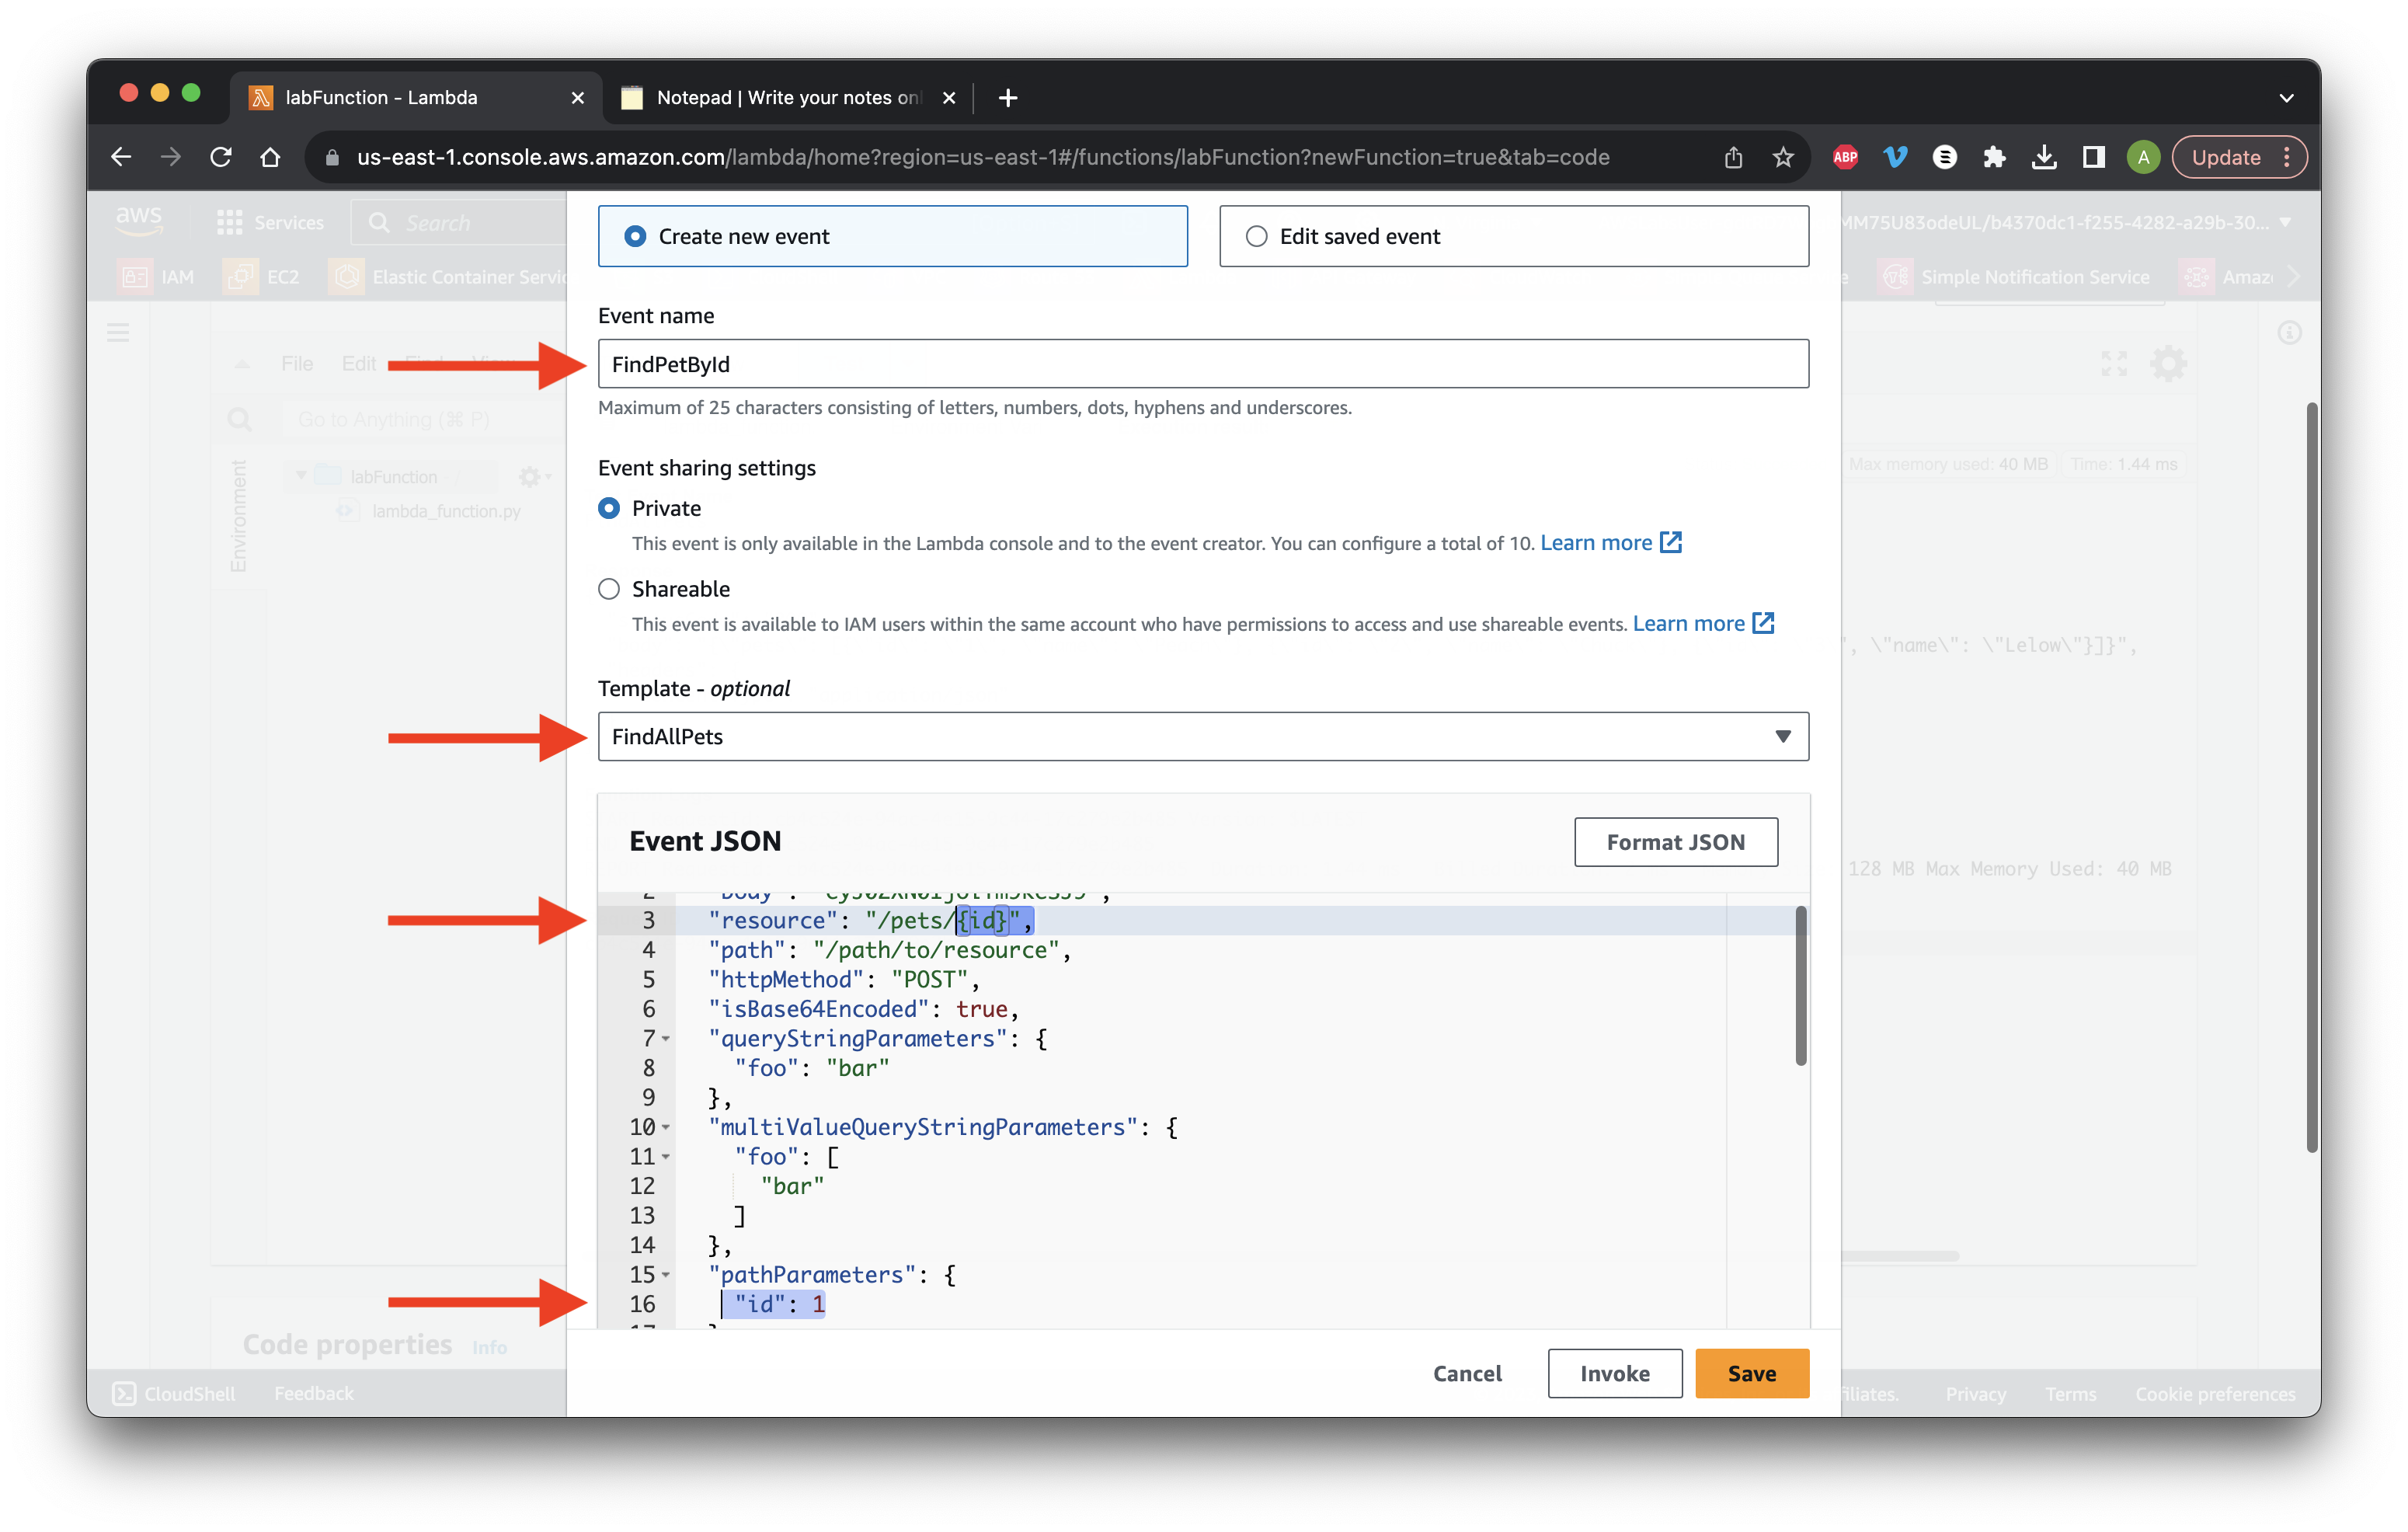Click the Feedback footer link
This screenshot has height=1532, width=2408.
(x=314, y=1393)
